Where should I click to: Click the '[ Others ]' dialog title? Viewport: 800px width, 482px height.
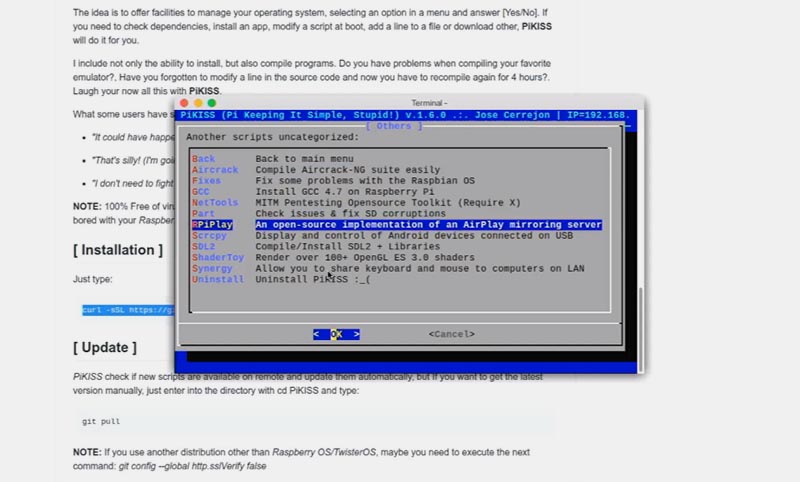coord(394,126)
